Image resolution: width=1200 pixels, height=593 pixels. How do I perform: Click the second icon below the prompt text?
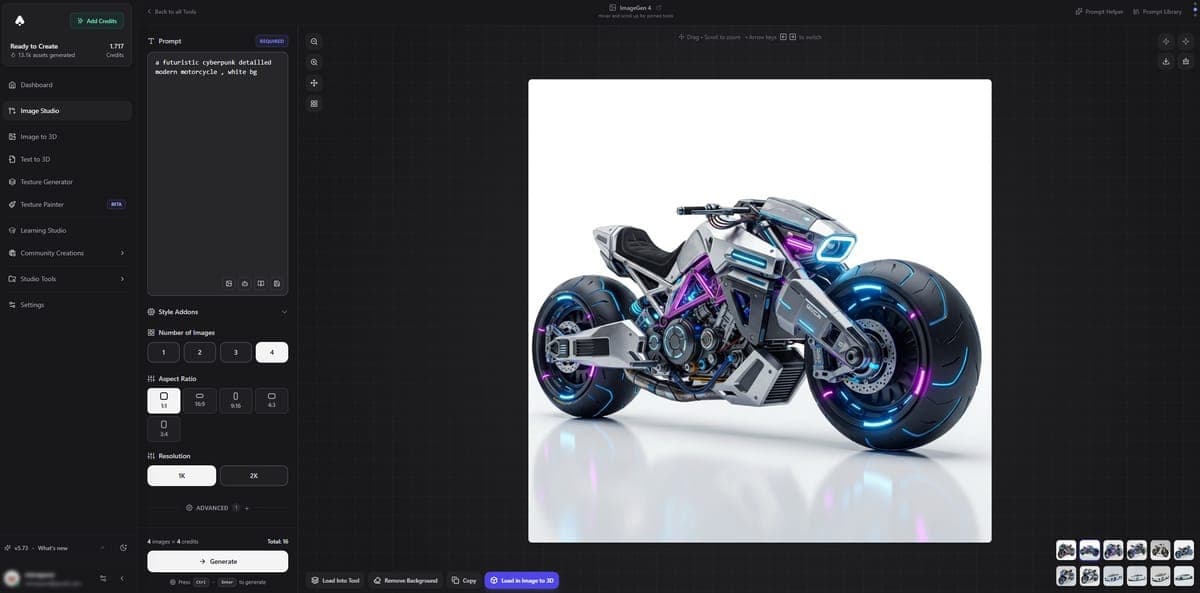coord(245,284)
